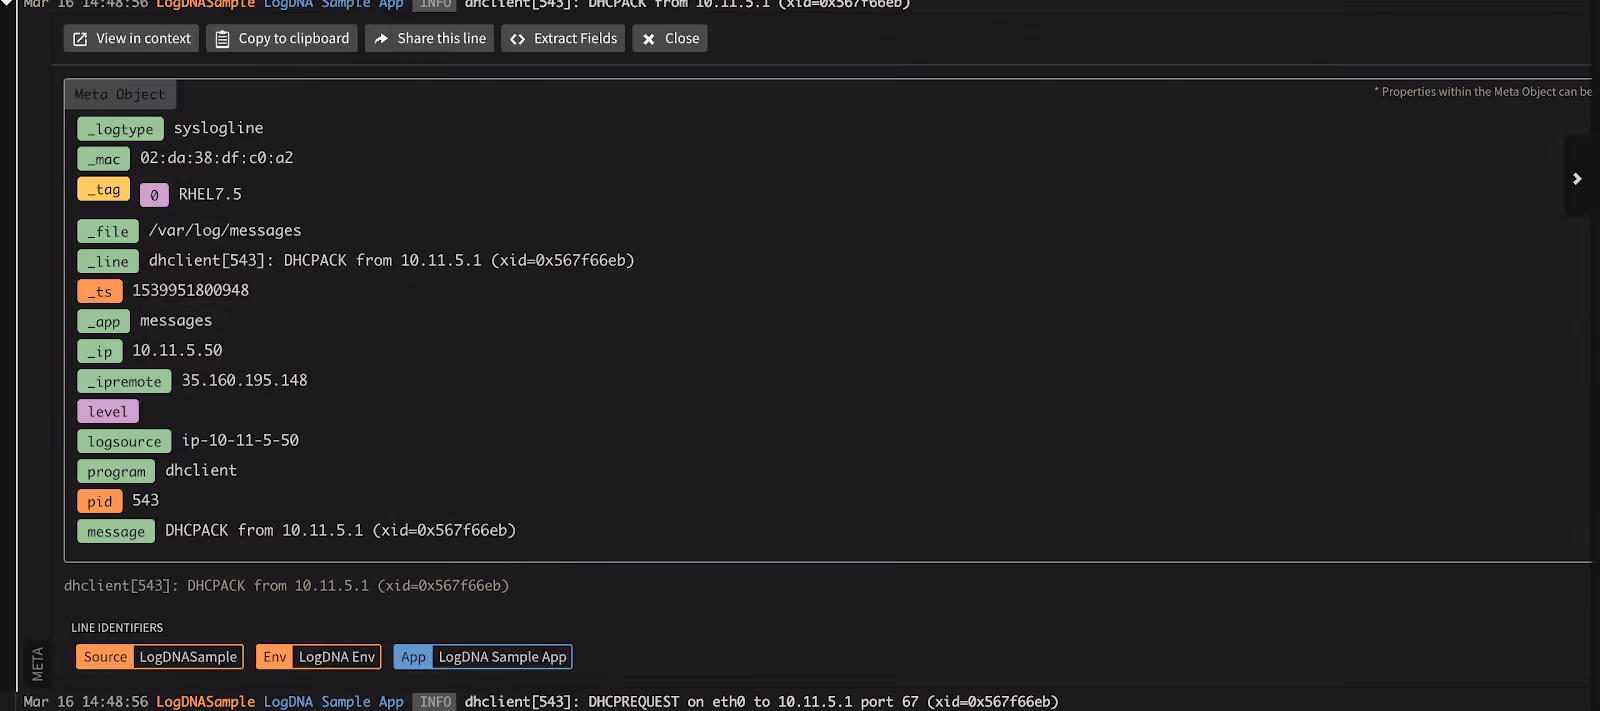
Task: Copy log line to clipboard
Action: point(282,39)
